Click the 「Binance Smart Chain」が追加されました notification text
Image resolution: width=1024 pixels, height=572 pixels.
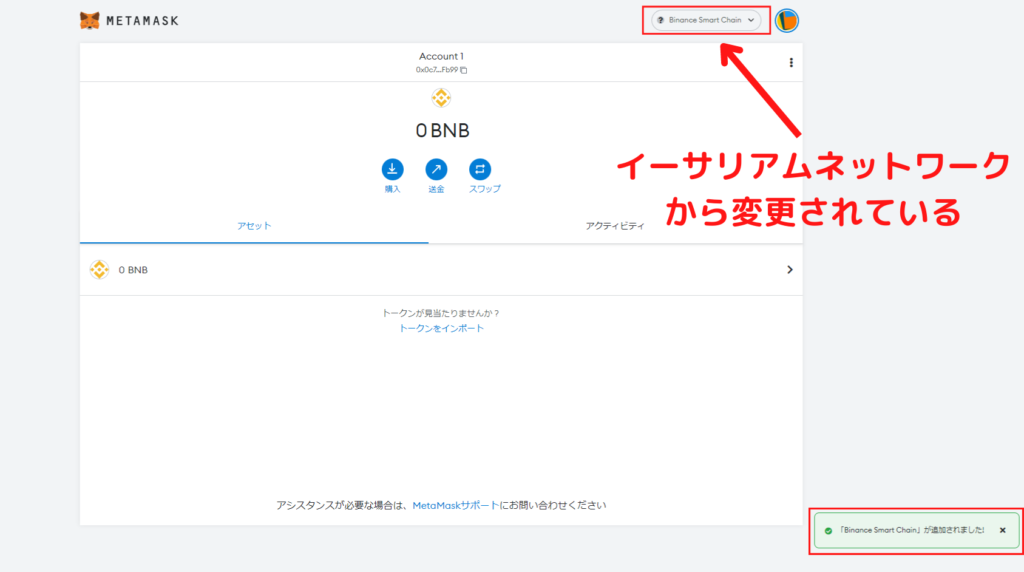coord(911,530)
